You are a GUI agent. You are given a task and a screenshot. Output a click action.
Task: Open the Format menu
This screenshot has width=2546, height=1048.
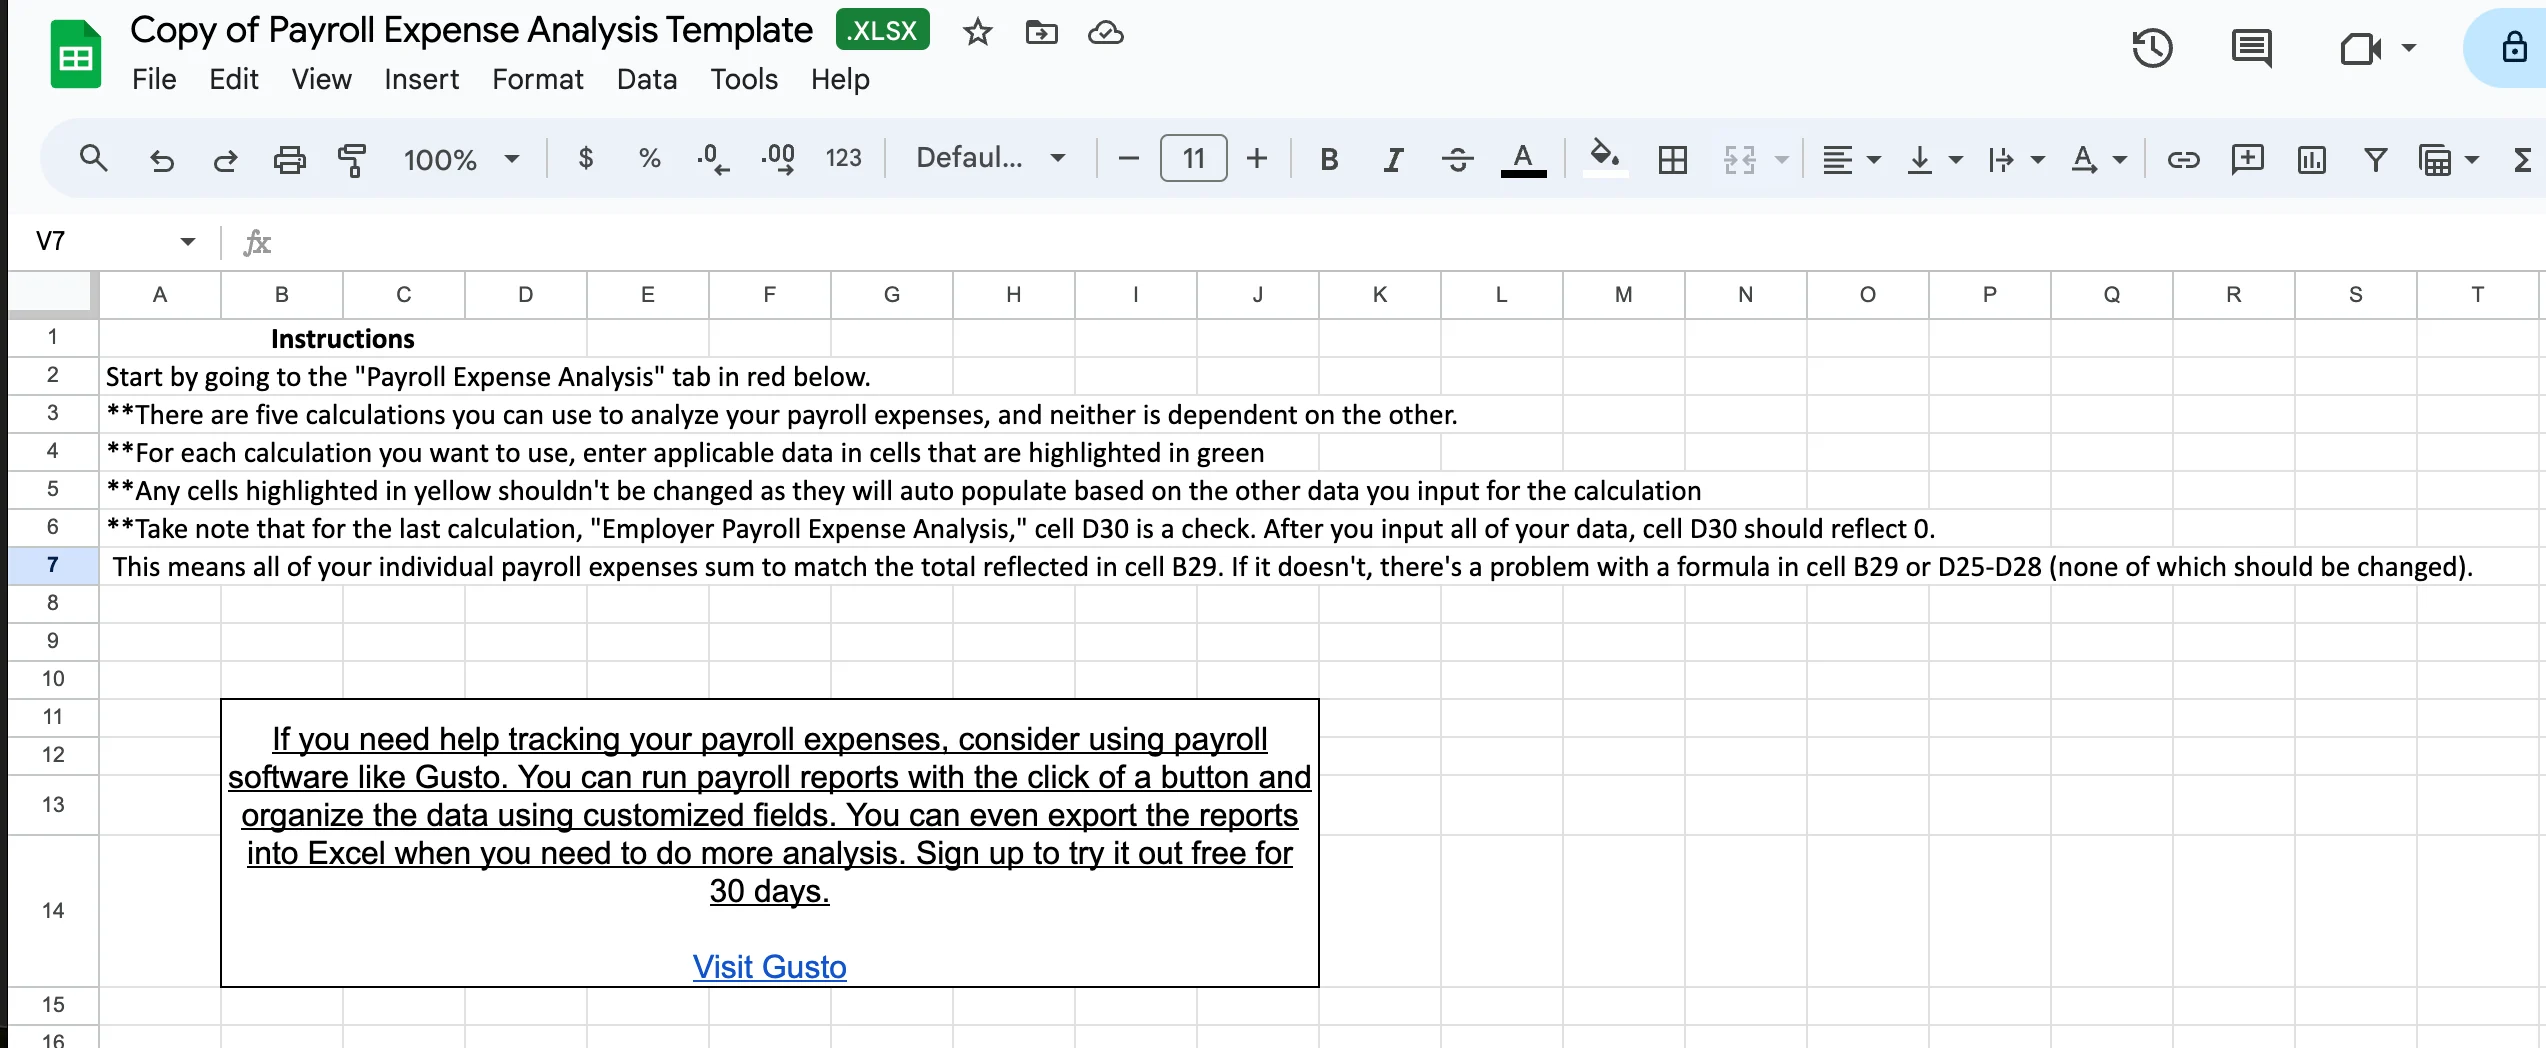537,79
